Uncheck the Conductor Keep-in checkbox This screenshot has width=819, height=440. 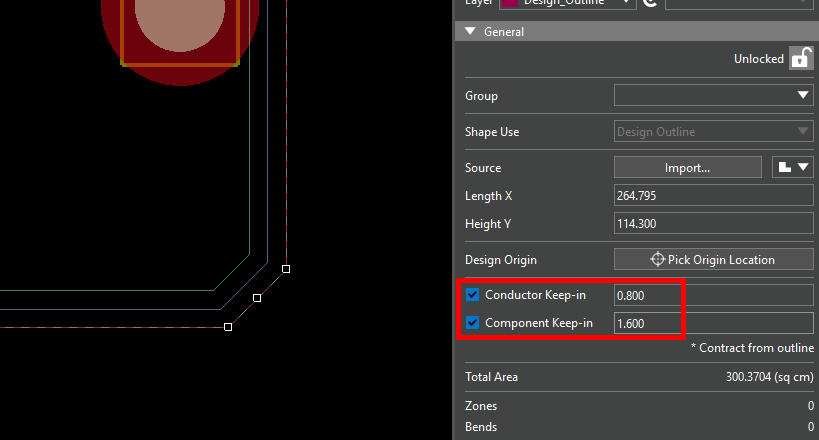pos(473,295)
